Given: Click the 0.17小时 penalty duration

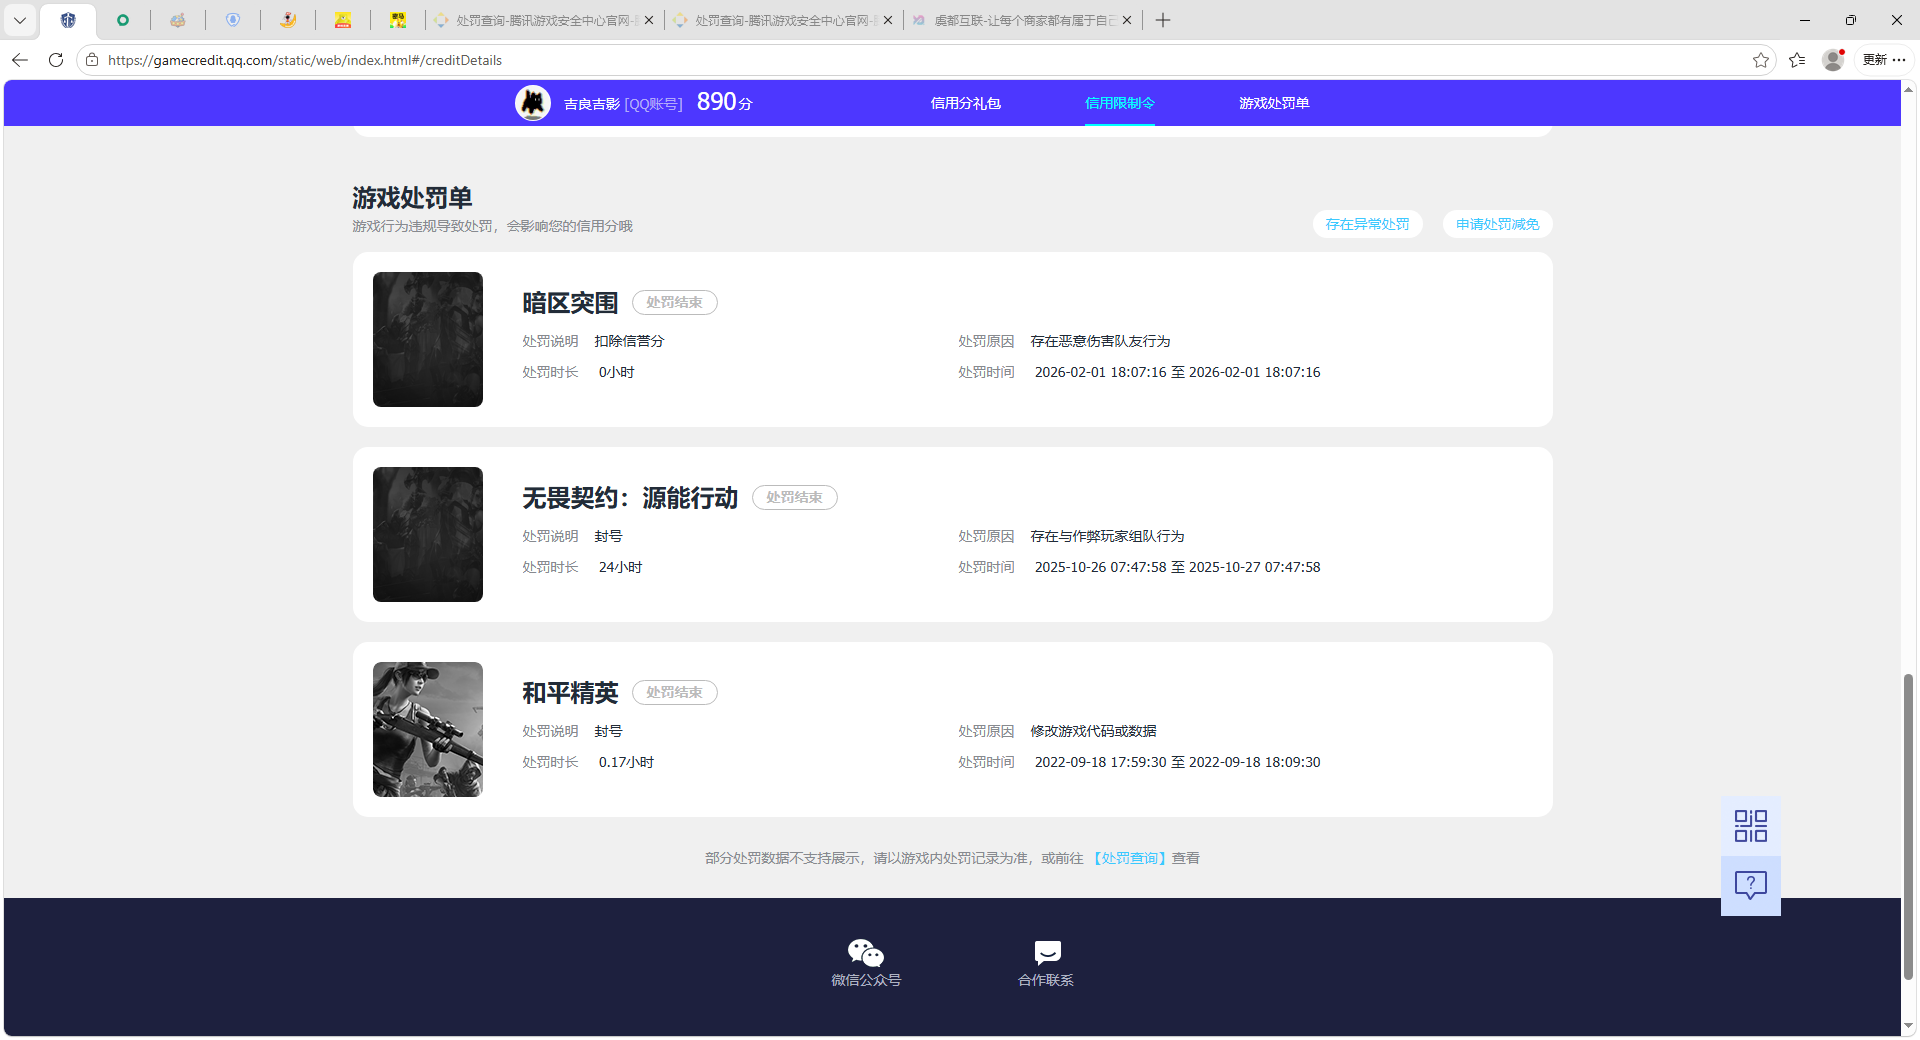Looking at the screenshot, I should tap(626, 762).
